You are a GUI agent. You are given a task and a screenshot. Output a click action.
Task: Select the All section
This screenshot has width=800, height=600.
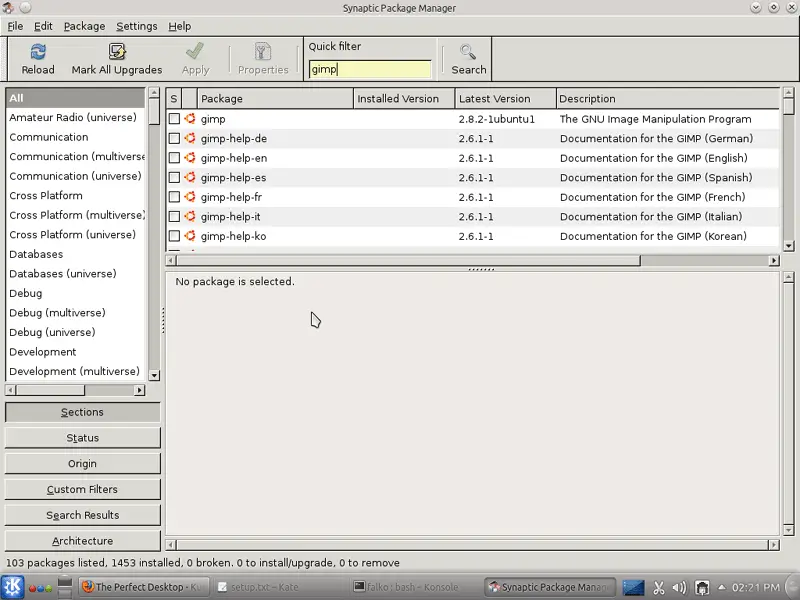[x=75, y=98]
